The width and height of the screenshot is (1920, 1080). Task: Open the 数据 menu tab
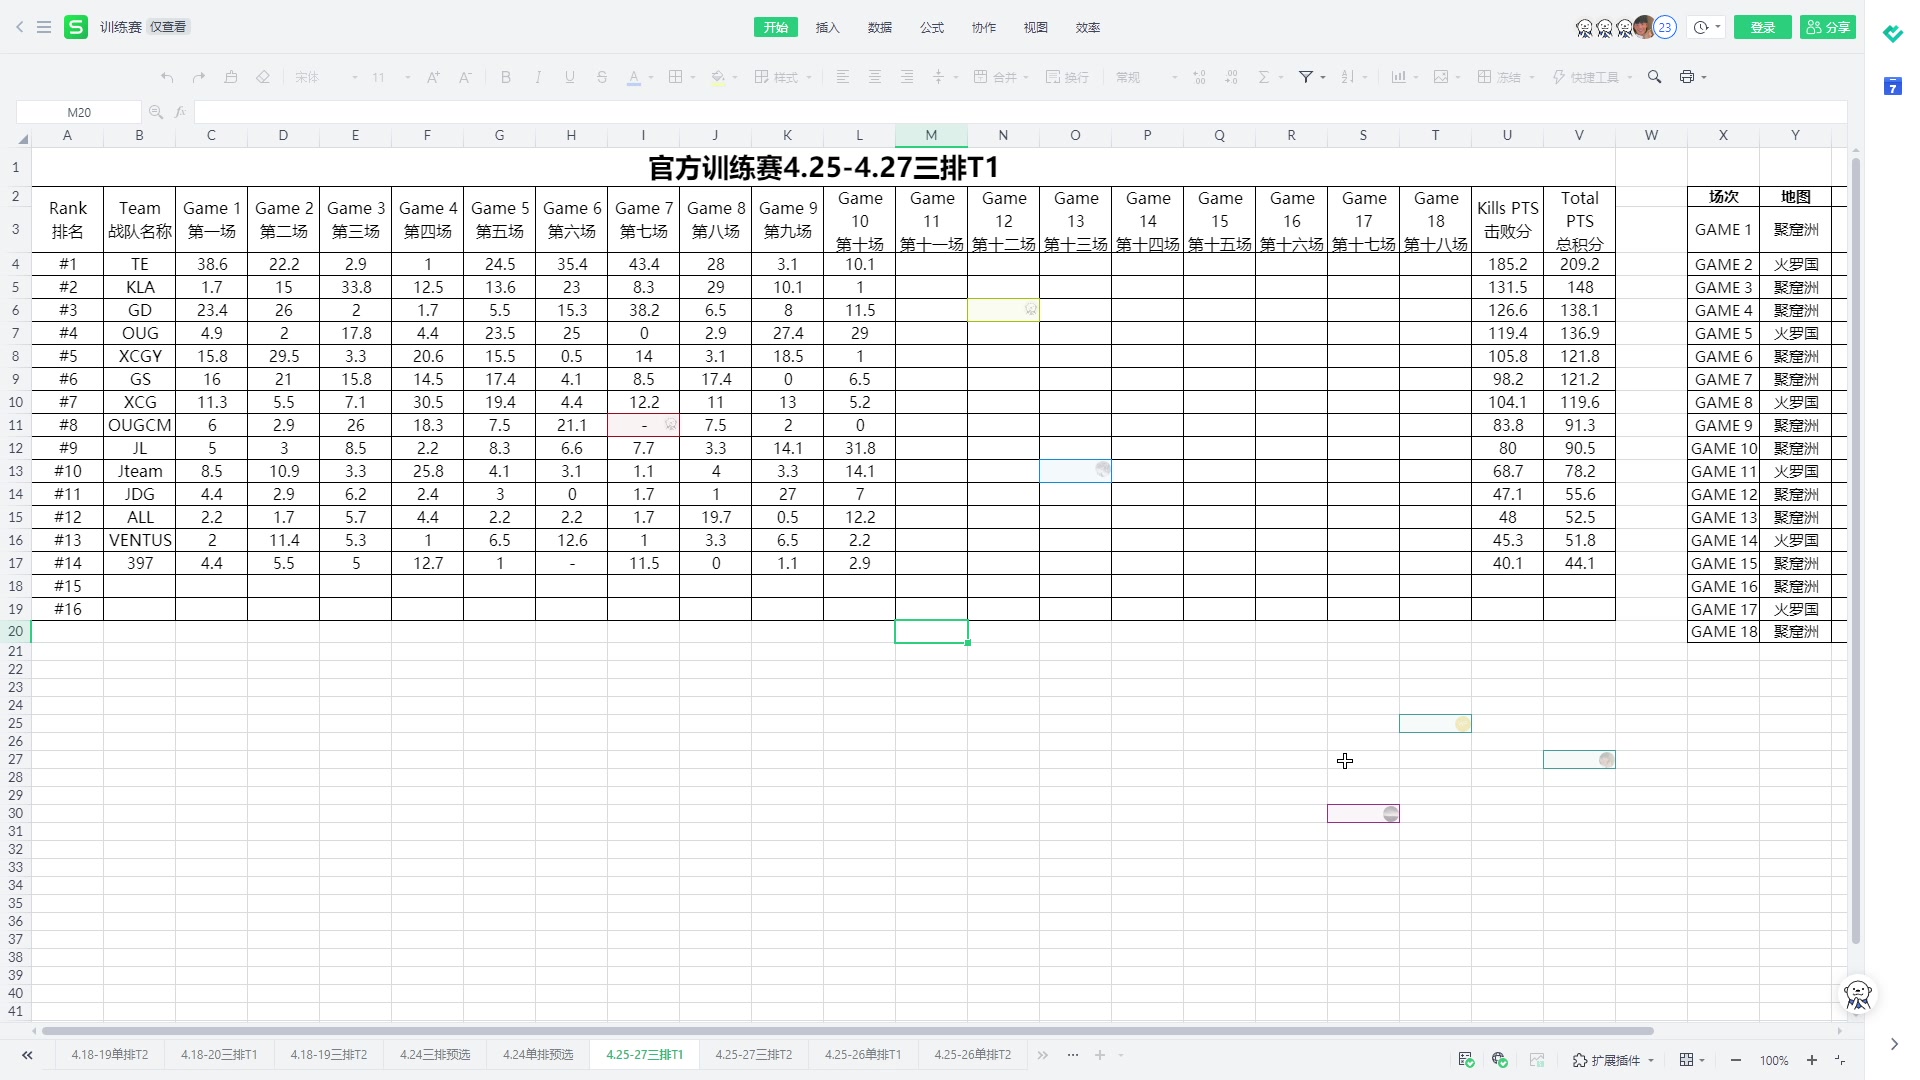[x=880, y=27]
